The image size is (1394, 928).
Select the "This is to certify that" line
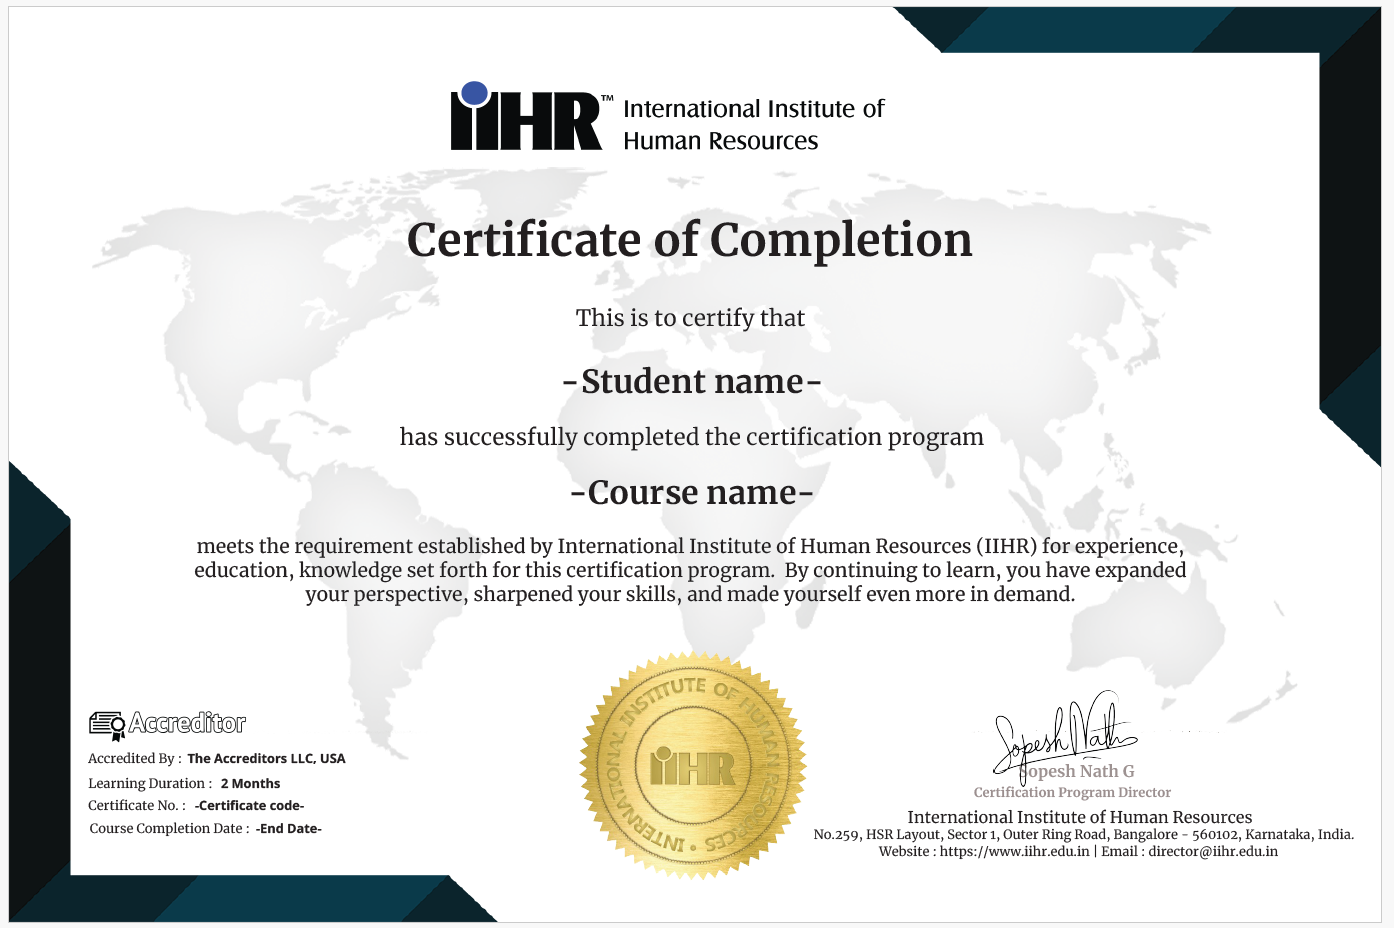pyautogui.click(x=690, y=318)
